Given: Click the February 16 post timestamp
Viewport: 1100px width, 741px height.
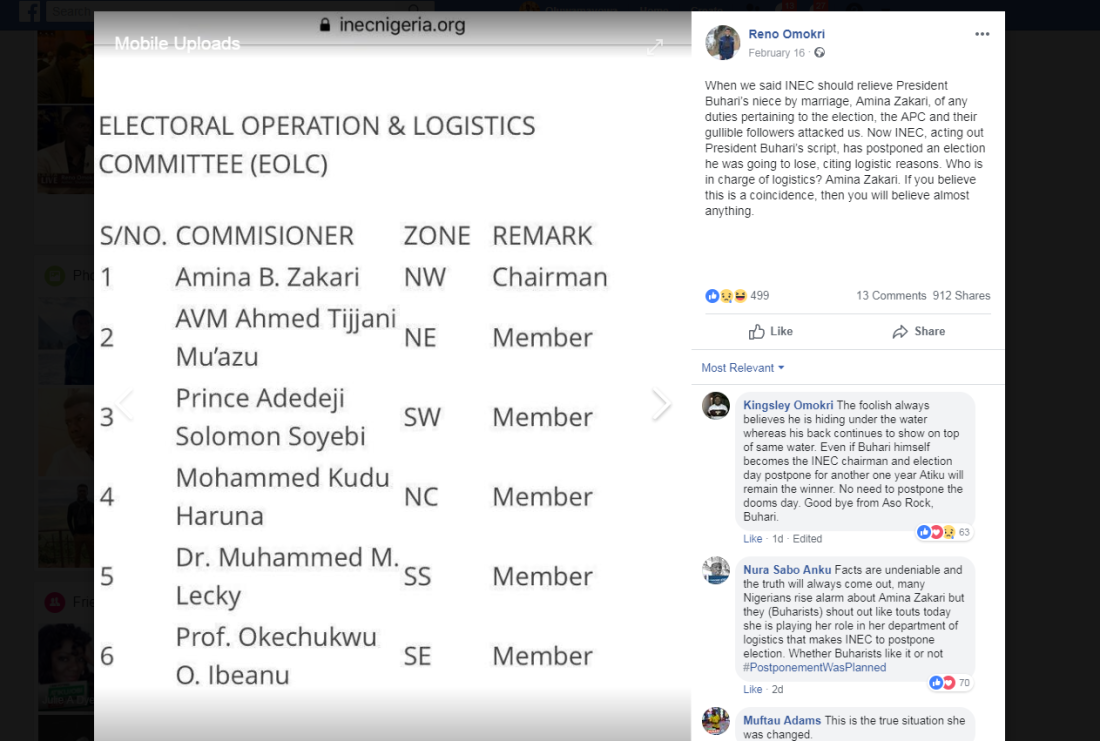Looking at the screenshot, I should [x=776, y=53].
